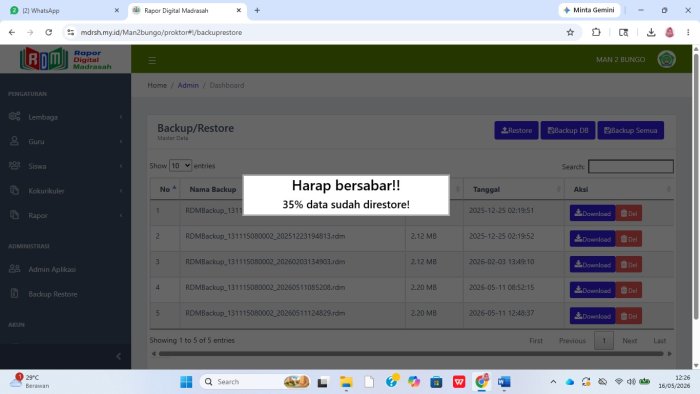The image size is (700, 394).
Task: Click the Rapor Digital Madrasah logo
Action: (66, 59)
